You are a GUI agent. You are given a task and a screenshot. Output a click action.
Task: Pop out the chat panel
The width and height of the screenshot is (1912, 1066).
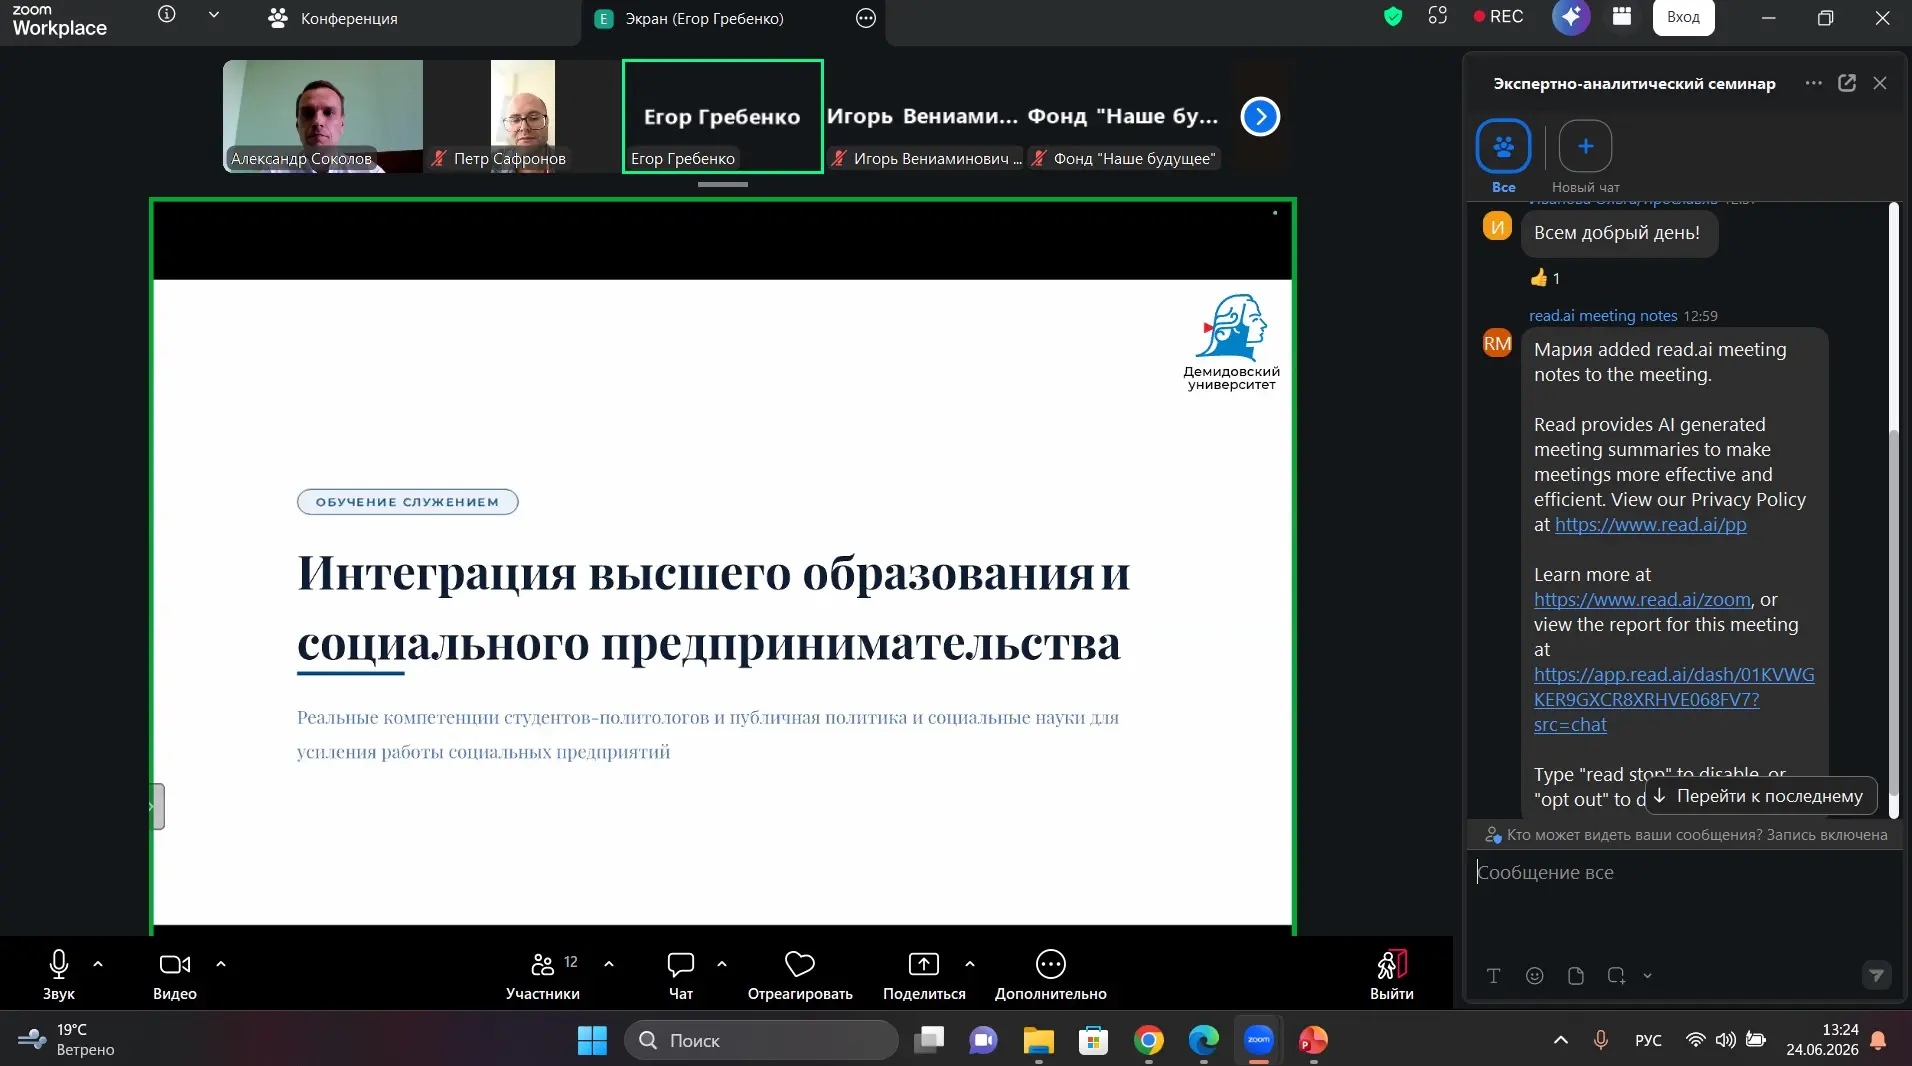coord(1847,83)
